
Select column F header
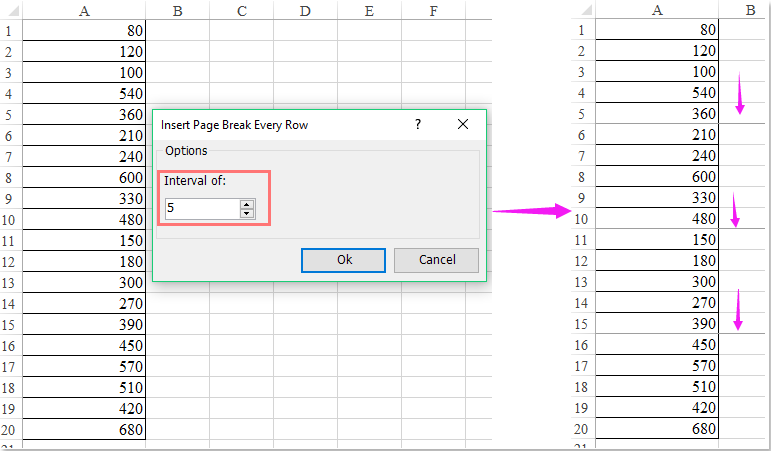432,11
